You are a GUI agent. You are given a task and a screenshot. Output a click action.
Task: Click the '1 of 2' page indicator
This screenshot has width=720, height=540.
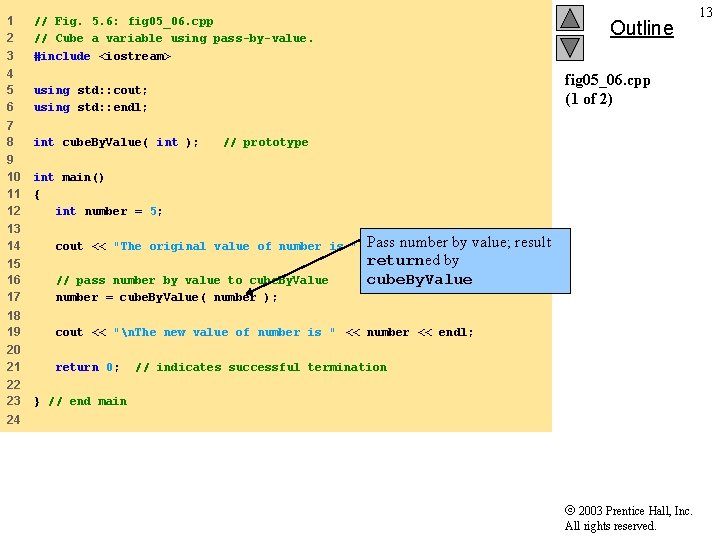click(589, 99)
